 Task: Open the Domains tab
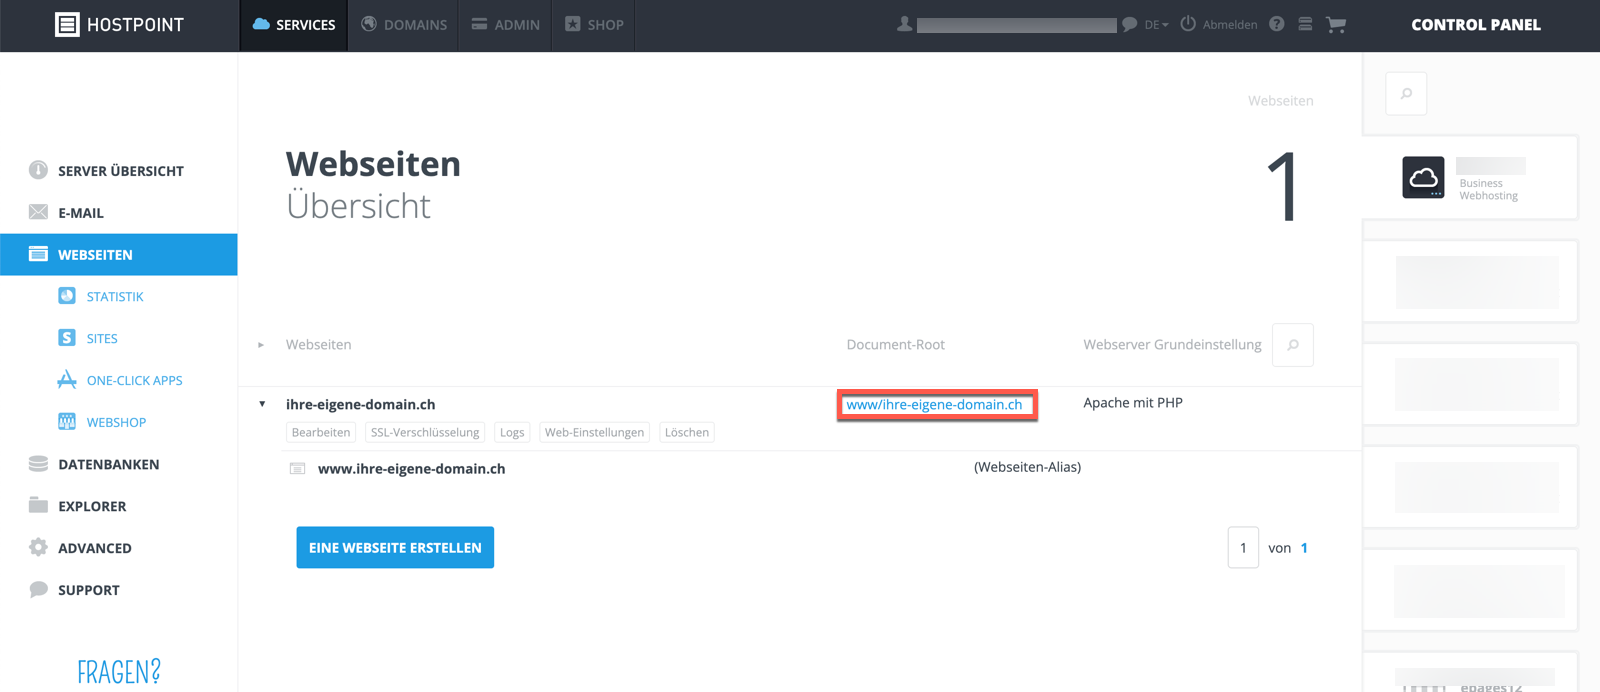(x=404, y=25)
